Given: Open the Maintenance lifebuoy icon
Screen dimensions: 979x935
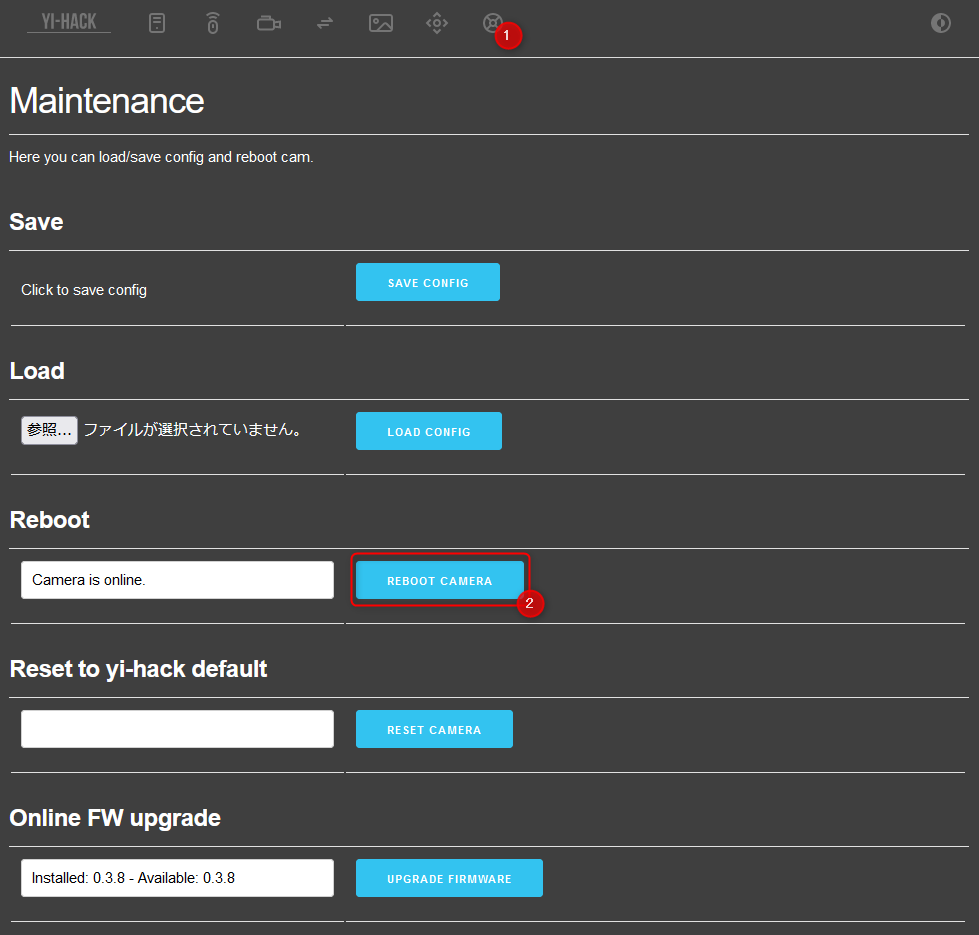Looking at the screenshot, I should pyautogui.click(x=493, y=23).
